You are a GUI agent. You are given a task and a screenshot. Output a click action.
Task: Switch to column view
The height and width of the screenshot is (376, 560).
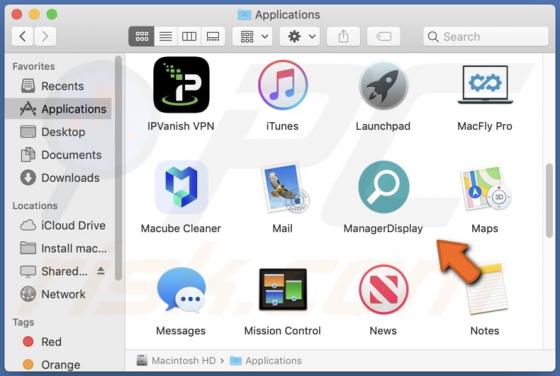click(x=189, y=36)
